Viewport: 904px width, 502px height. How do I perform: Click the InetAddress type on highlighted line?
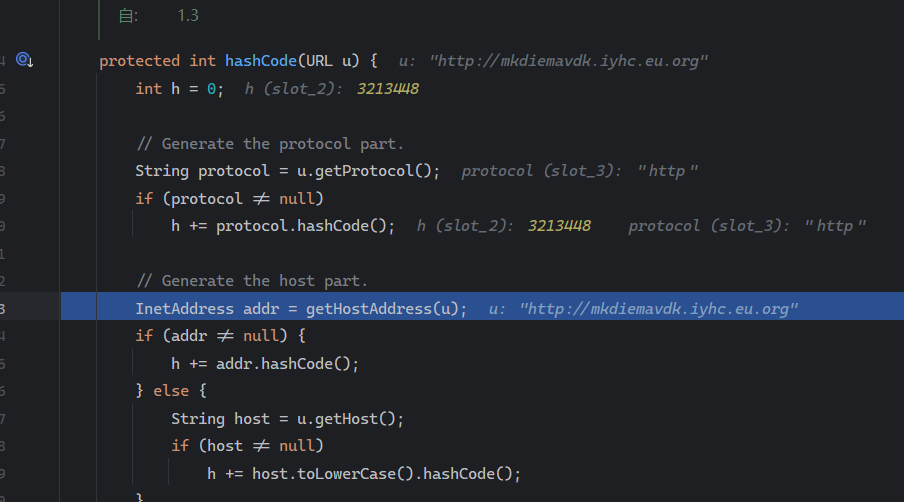click(x=184, y=309)
